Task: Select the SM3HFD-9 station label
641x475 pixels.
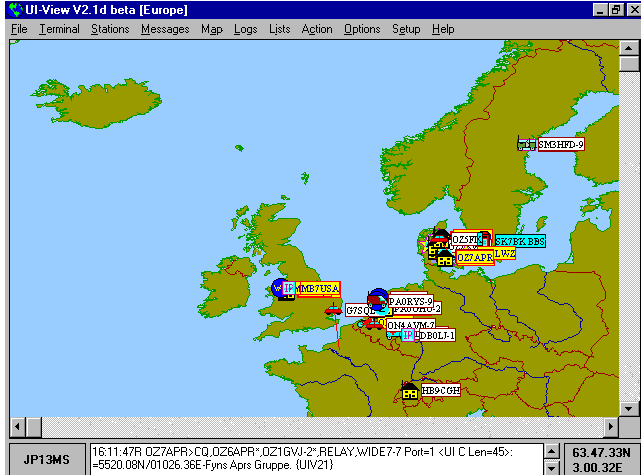Action: point(561,144)
